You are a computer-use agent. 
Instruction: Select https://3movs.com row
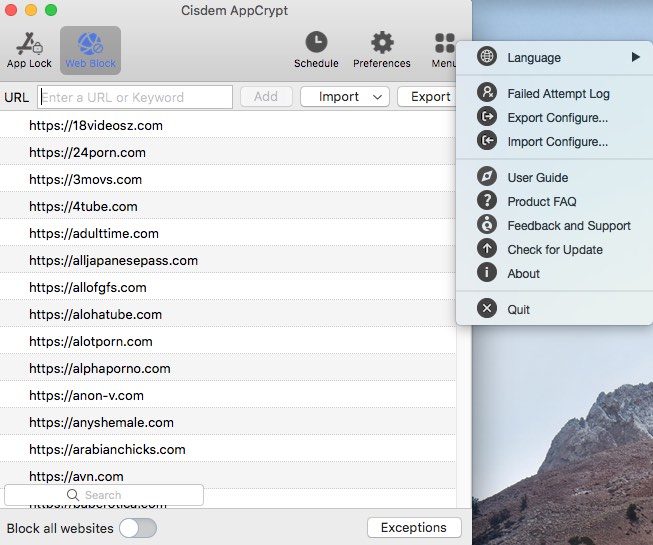(x=227, y=179)
